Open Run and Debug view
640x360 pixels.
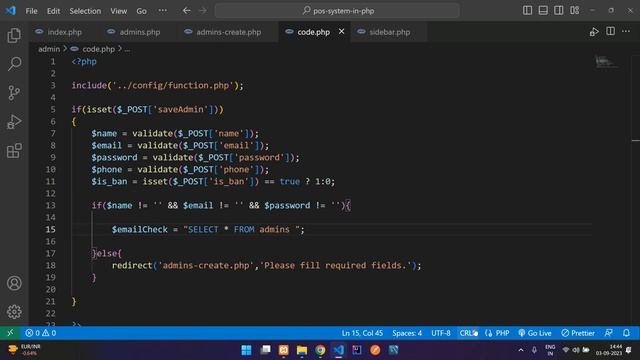(14, 122)
